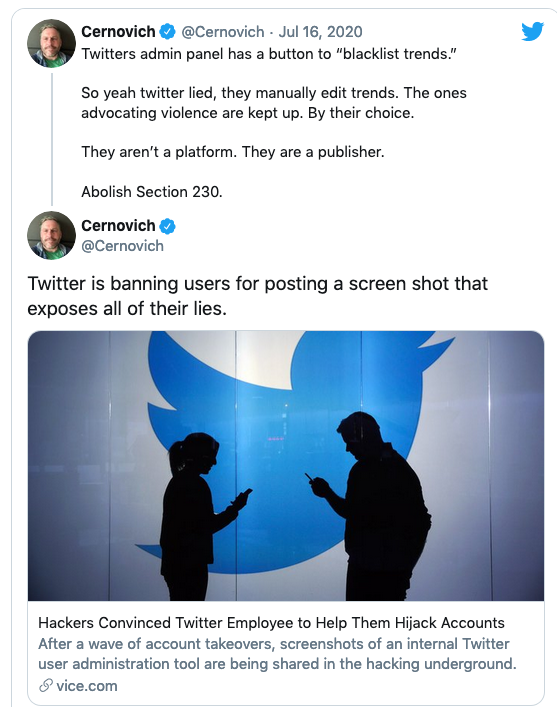
Task: Open Cernovich's avatar in the parent tweet
Action: [x=51, y=43]
